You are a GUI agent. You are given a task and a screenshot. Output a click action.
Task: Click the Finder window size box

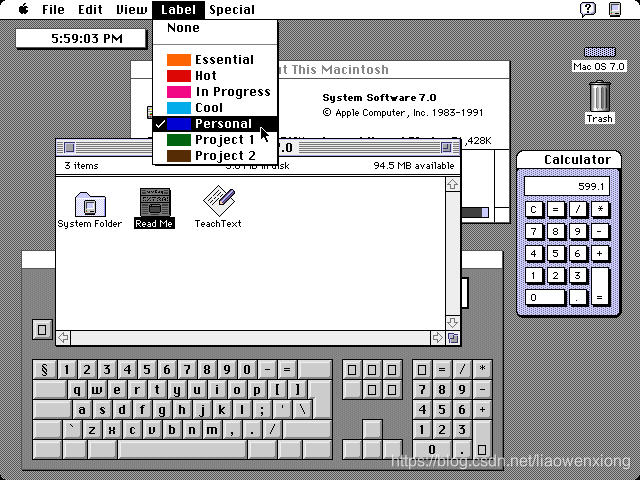point(453,338)
